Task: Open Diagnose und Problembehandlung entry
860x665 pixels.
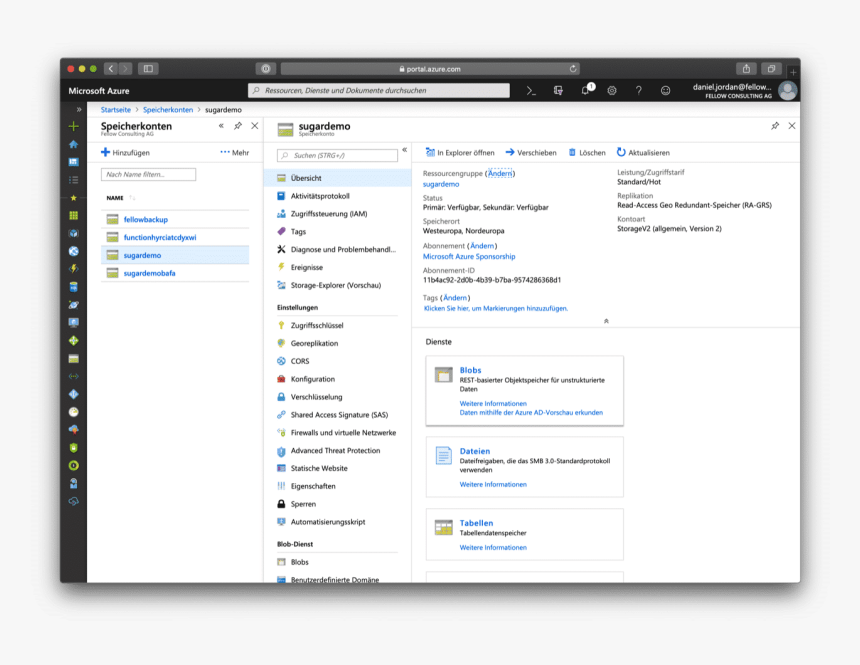Action: pyautogui.click(x=337, y=250)
